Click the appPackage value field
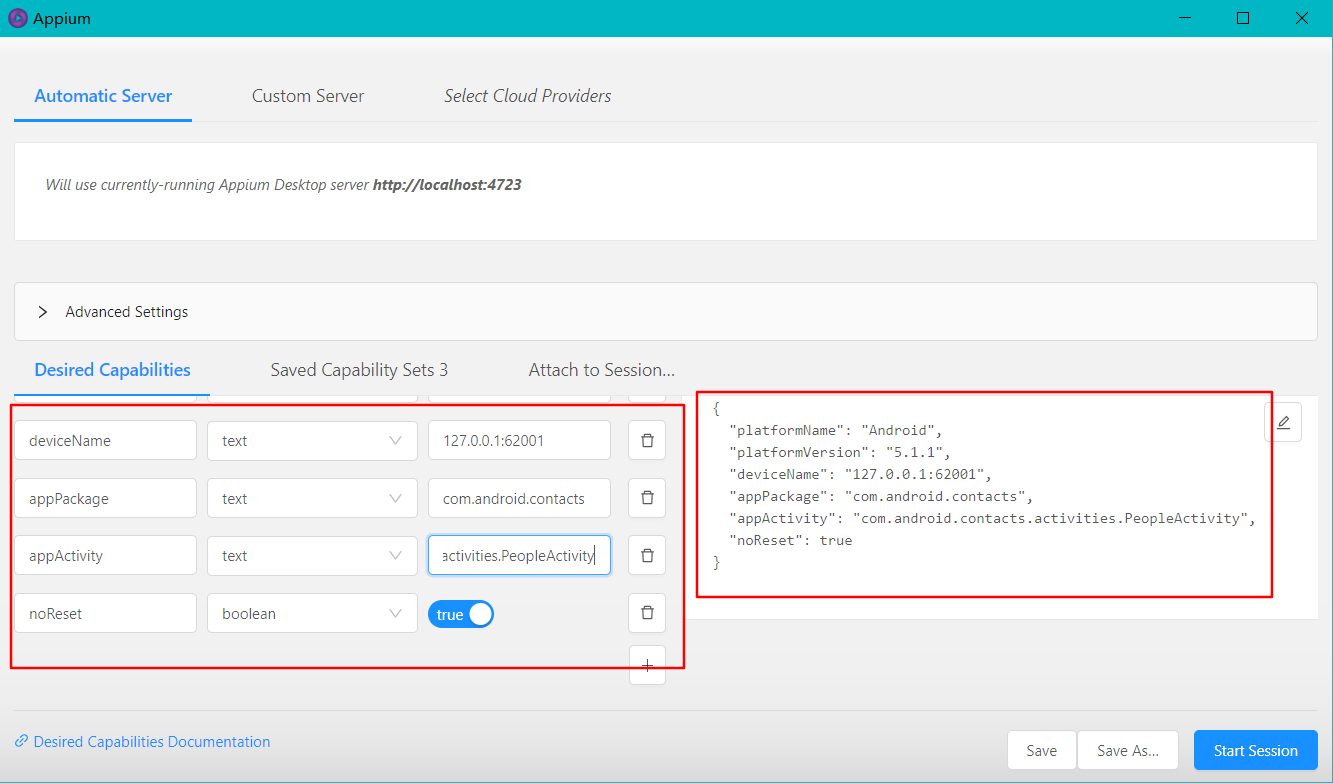This screenshot has width=1333, height=783. click(519, 497)
